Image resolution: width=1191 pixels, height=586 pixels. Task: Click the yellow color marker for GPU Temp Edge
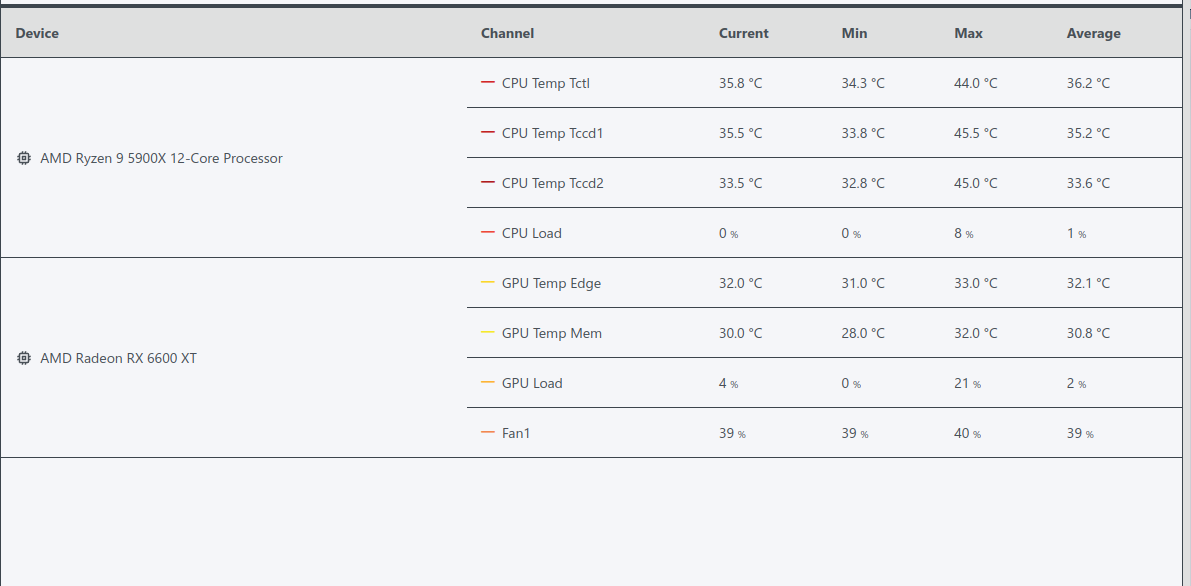488,283
